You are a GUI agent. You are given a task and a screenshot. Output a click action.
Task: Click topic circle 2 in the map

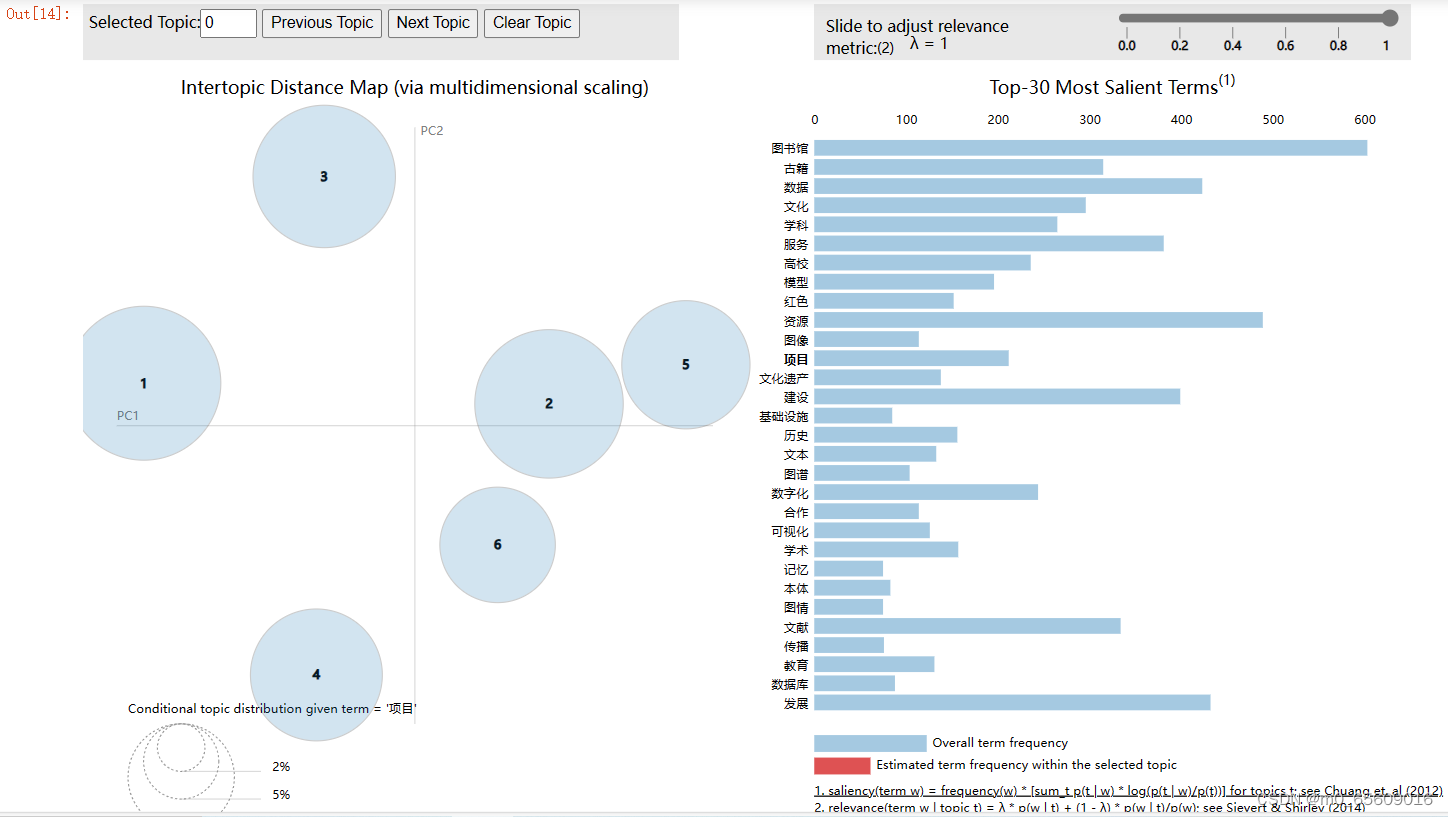[548, 403]
